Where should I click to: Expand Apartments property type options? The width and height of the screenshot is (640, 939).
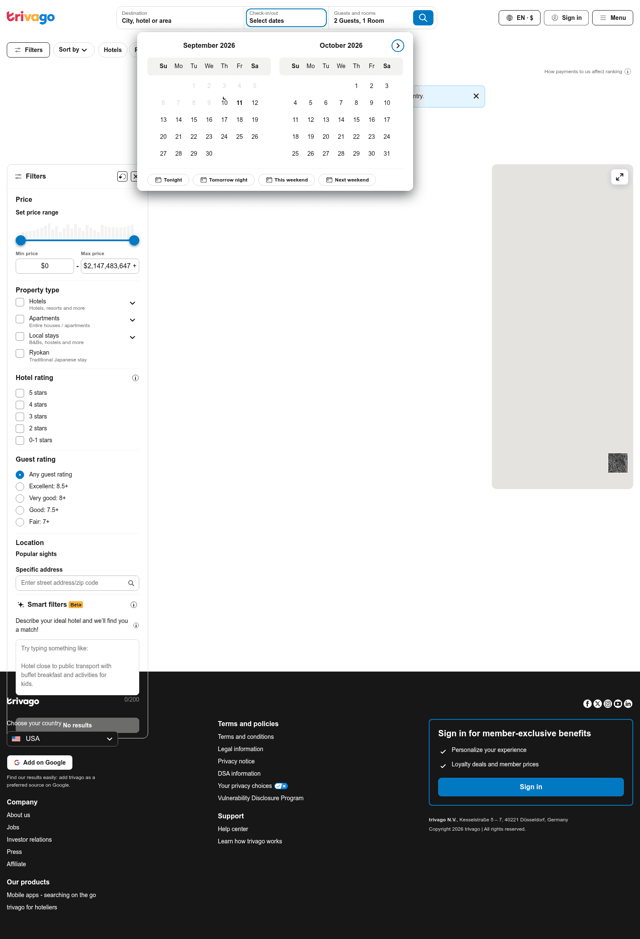(132, 320)
